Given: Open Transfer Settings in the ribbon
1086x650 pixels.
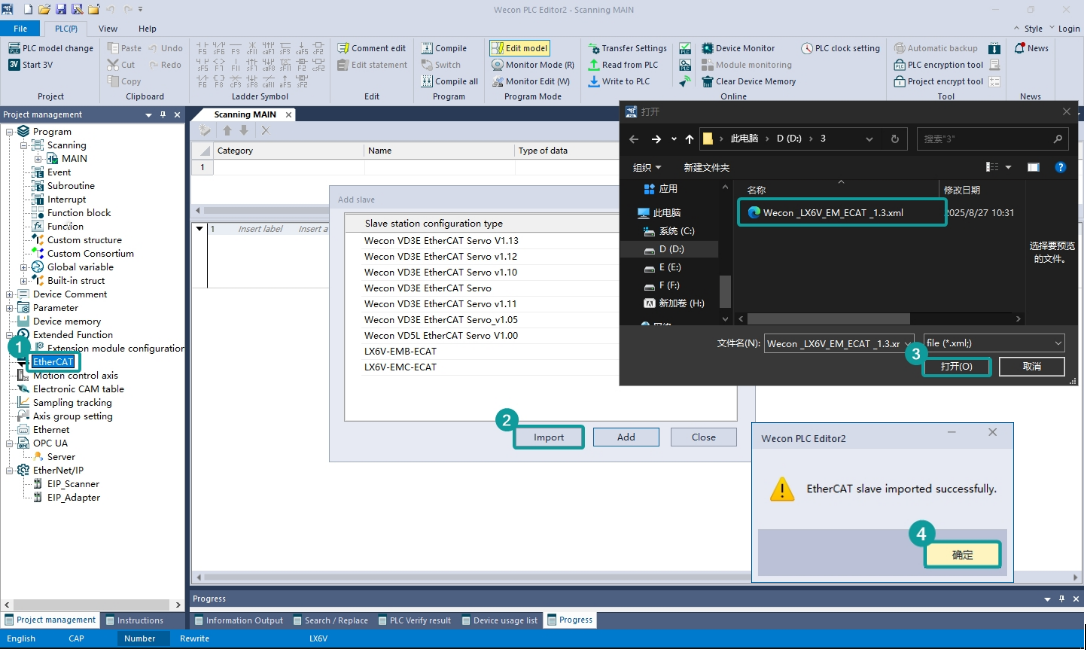Looking at the screenshot, I should pos(627,49).
